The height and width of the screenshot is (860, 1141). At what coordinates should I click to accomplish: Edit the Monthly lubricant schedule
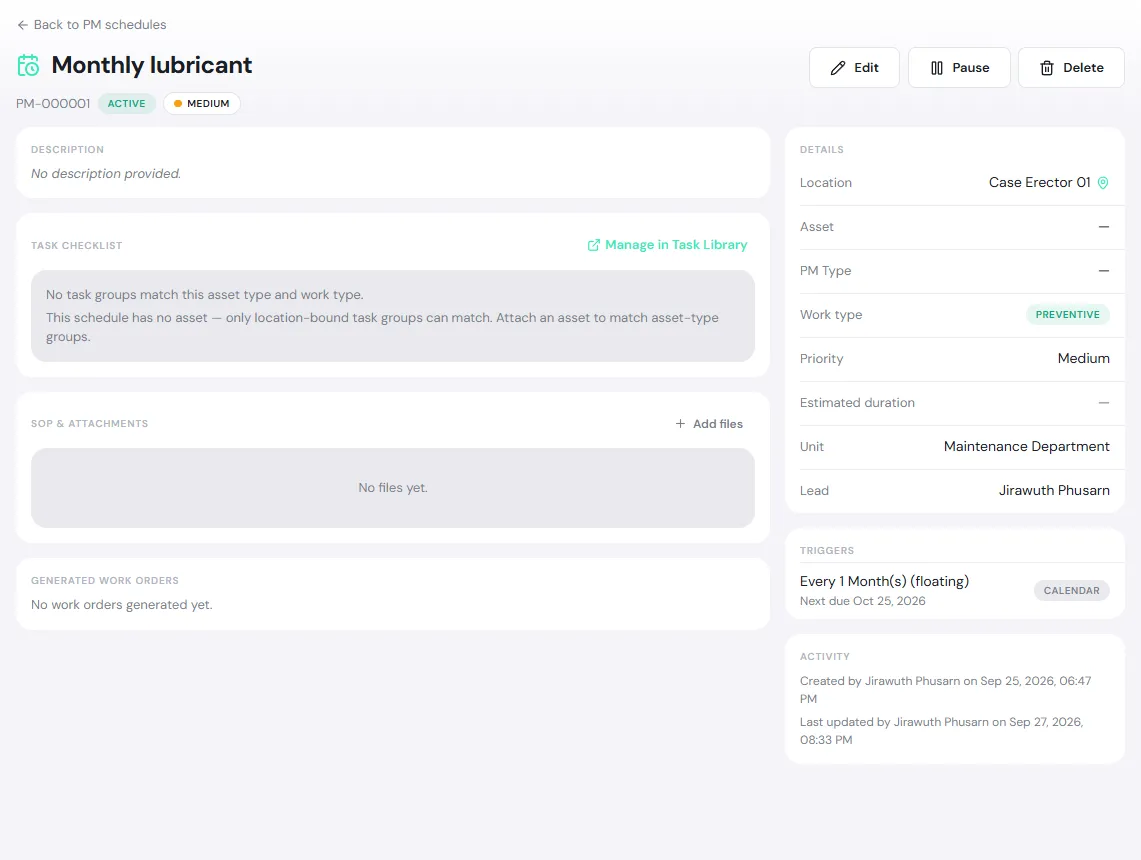pyautogui.click(x=854, y=68)
